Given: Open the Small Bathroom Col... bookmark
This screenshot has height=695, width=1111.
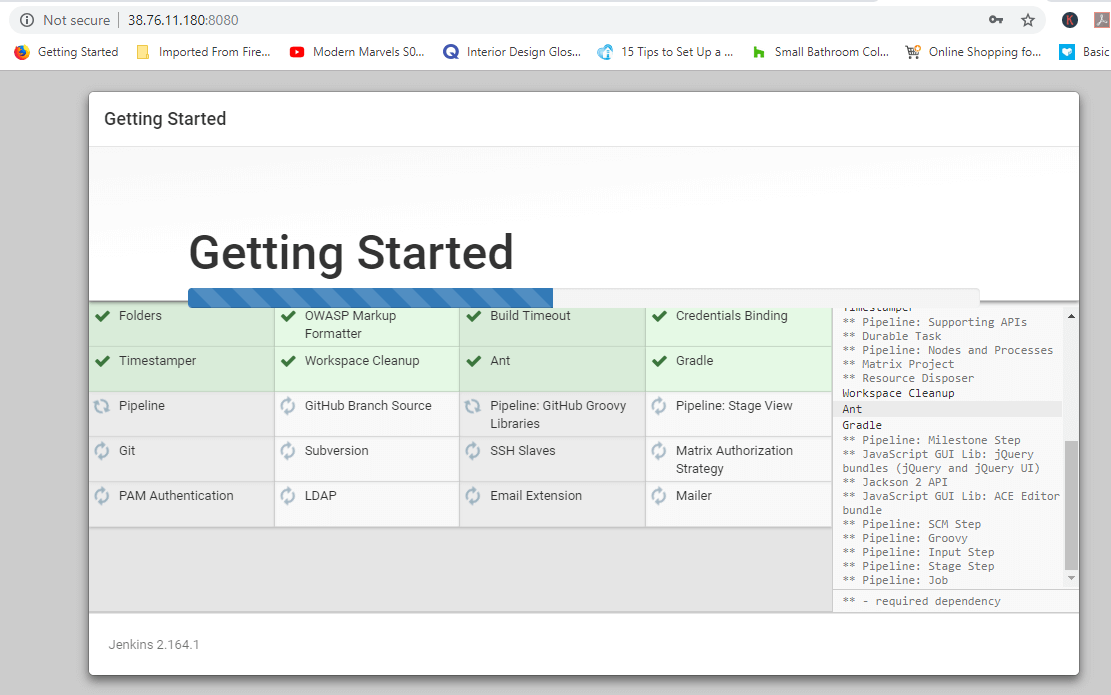Looking at the screenshot, I should tap(820, 52).
